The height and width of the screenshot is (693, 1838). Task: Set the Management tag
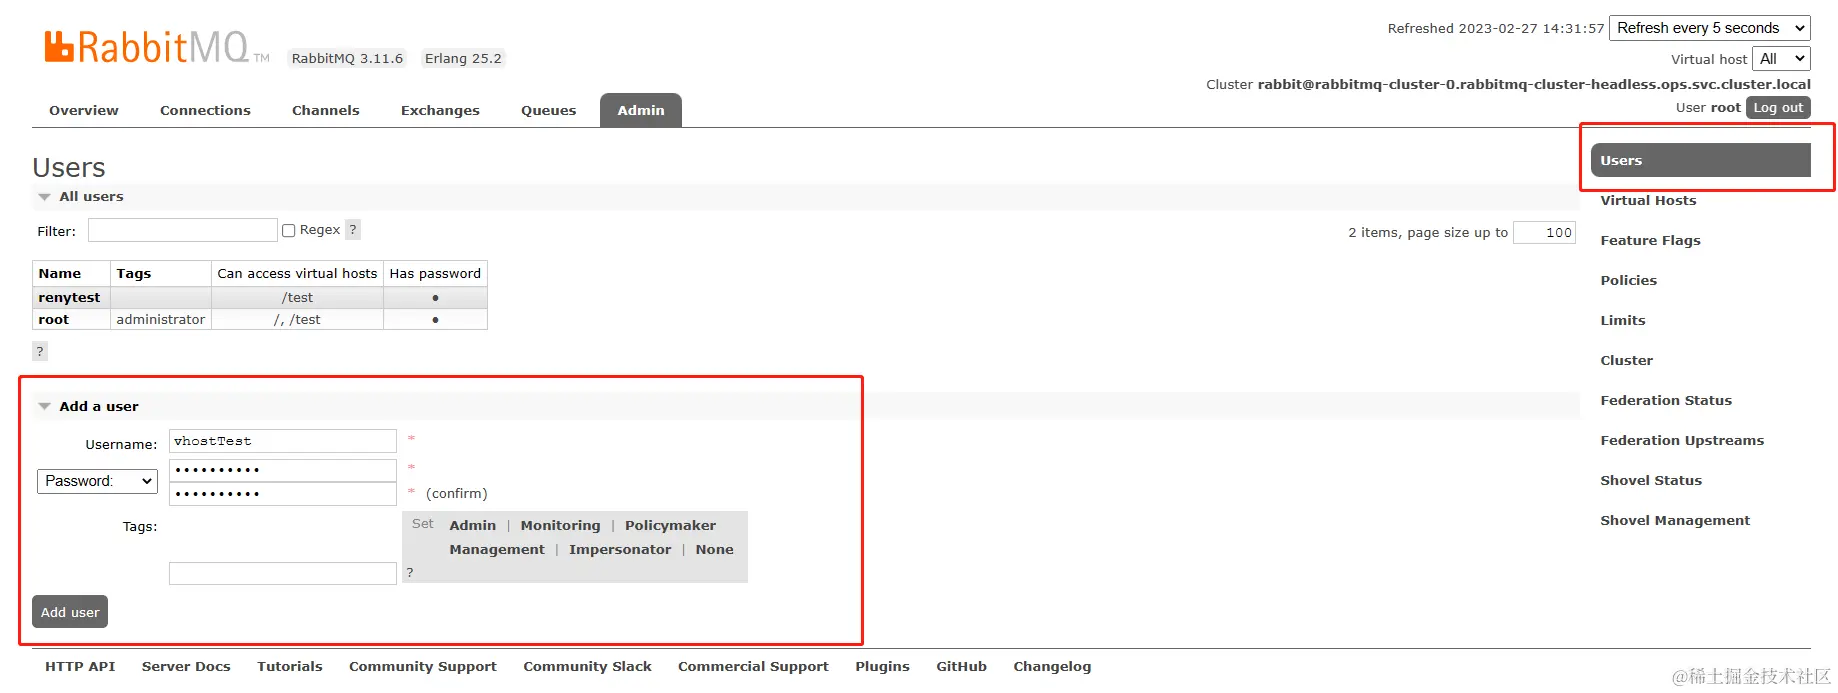click(x=497, y=550)
